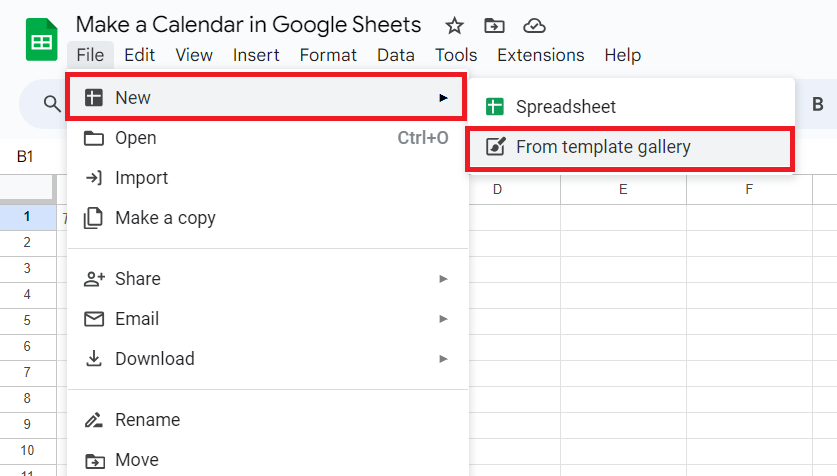Click the search magnifier icon in toolbar
Viewport: 837px width, 476px height.
click(52, 103)
